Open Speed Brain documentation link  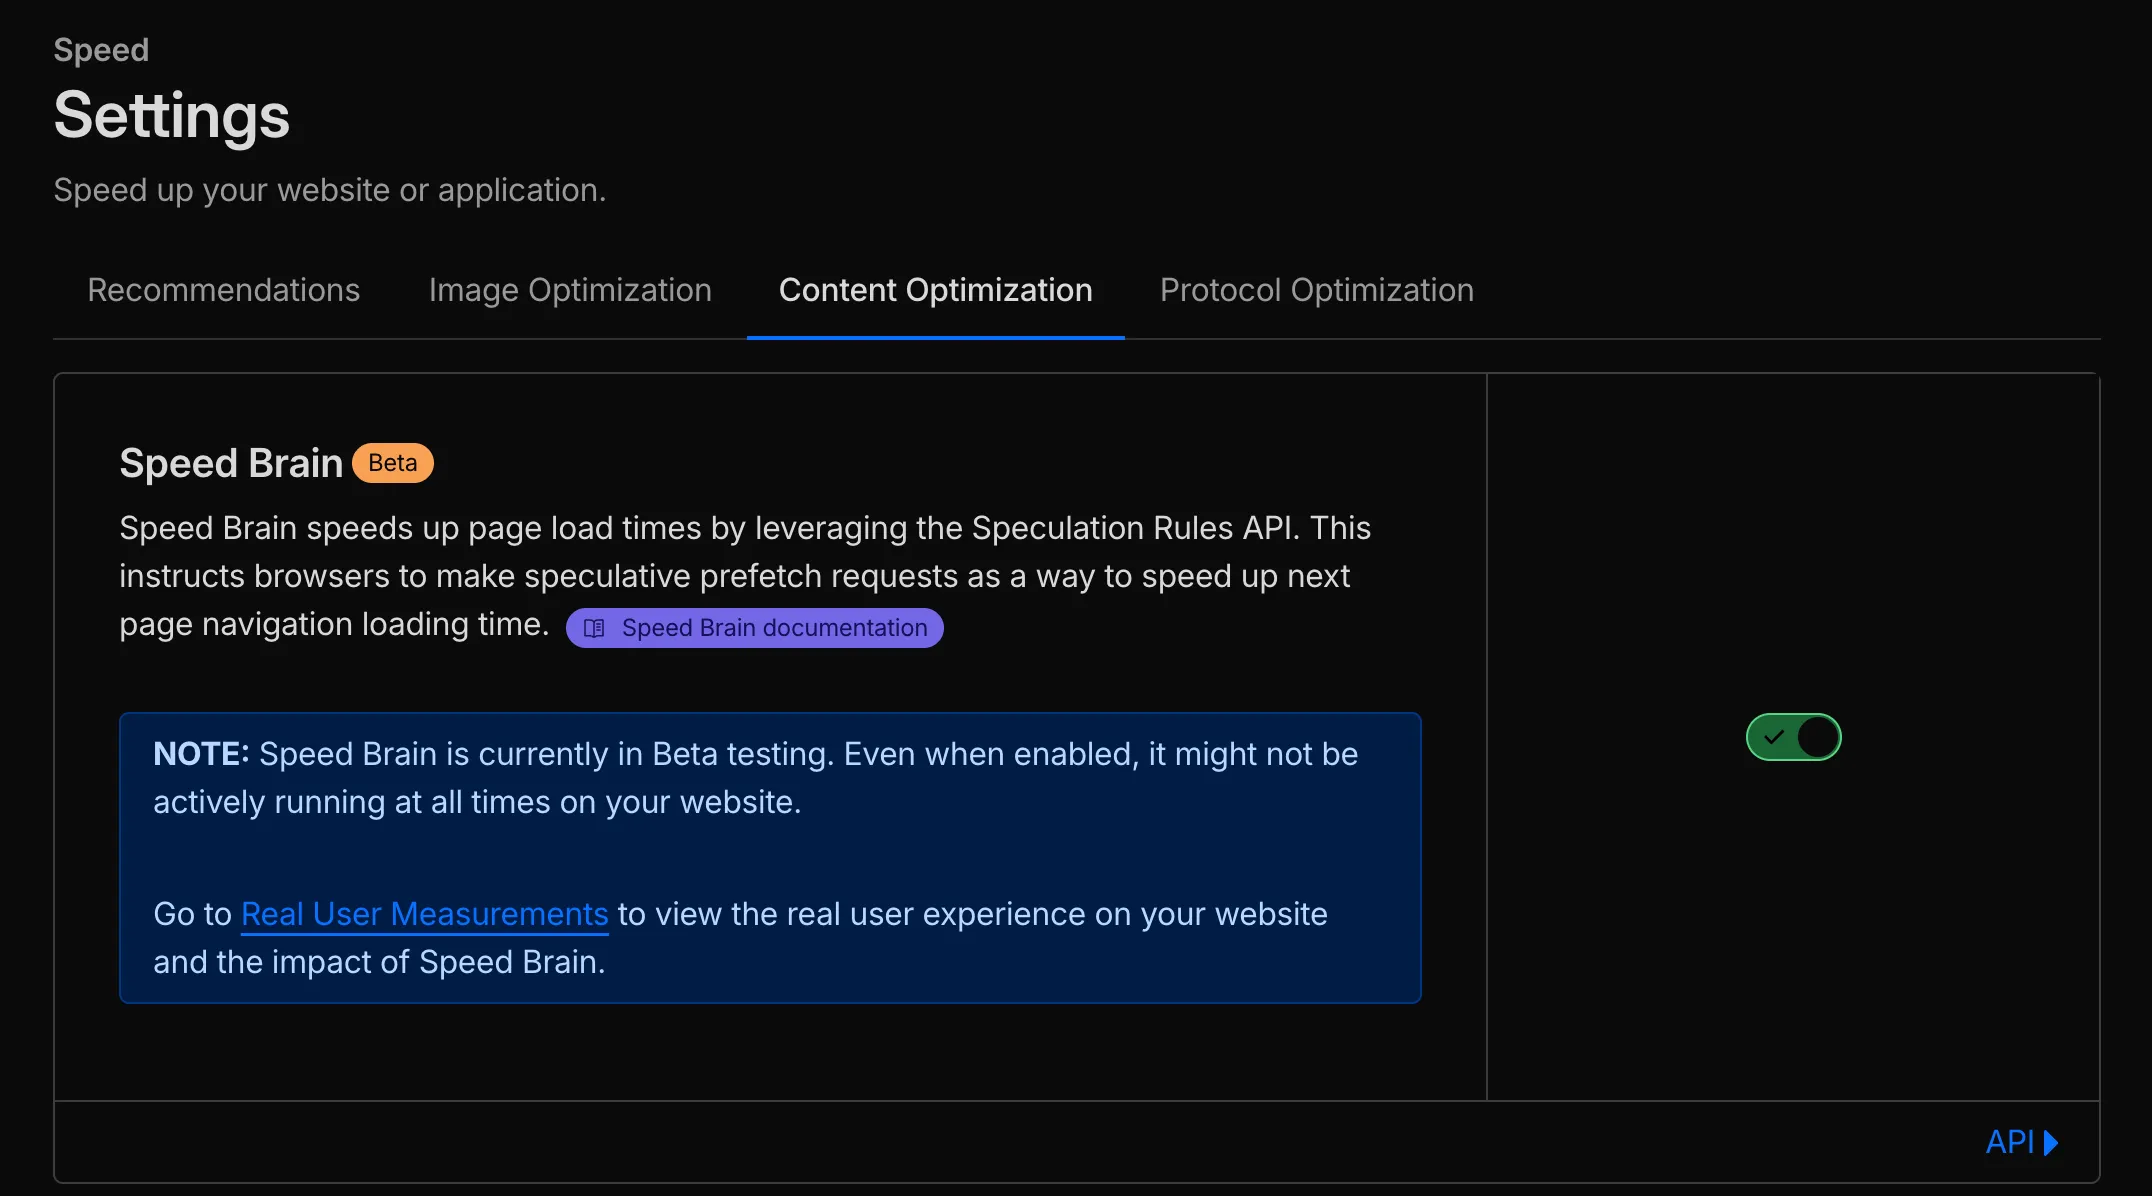pyautogui.click(x=755, y=628)
